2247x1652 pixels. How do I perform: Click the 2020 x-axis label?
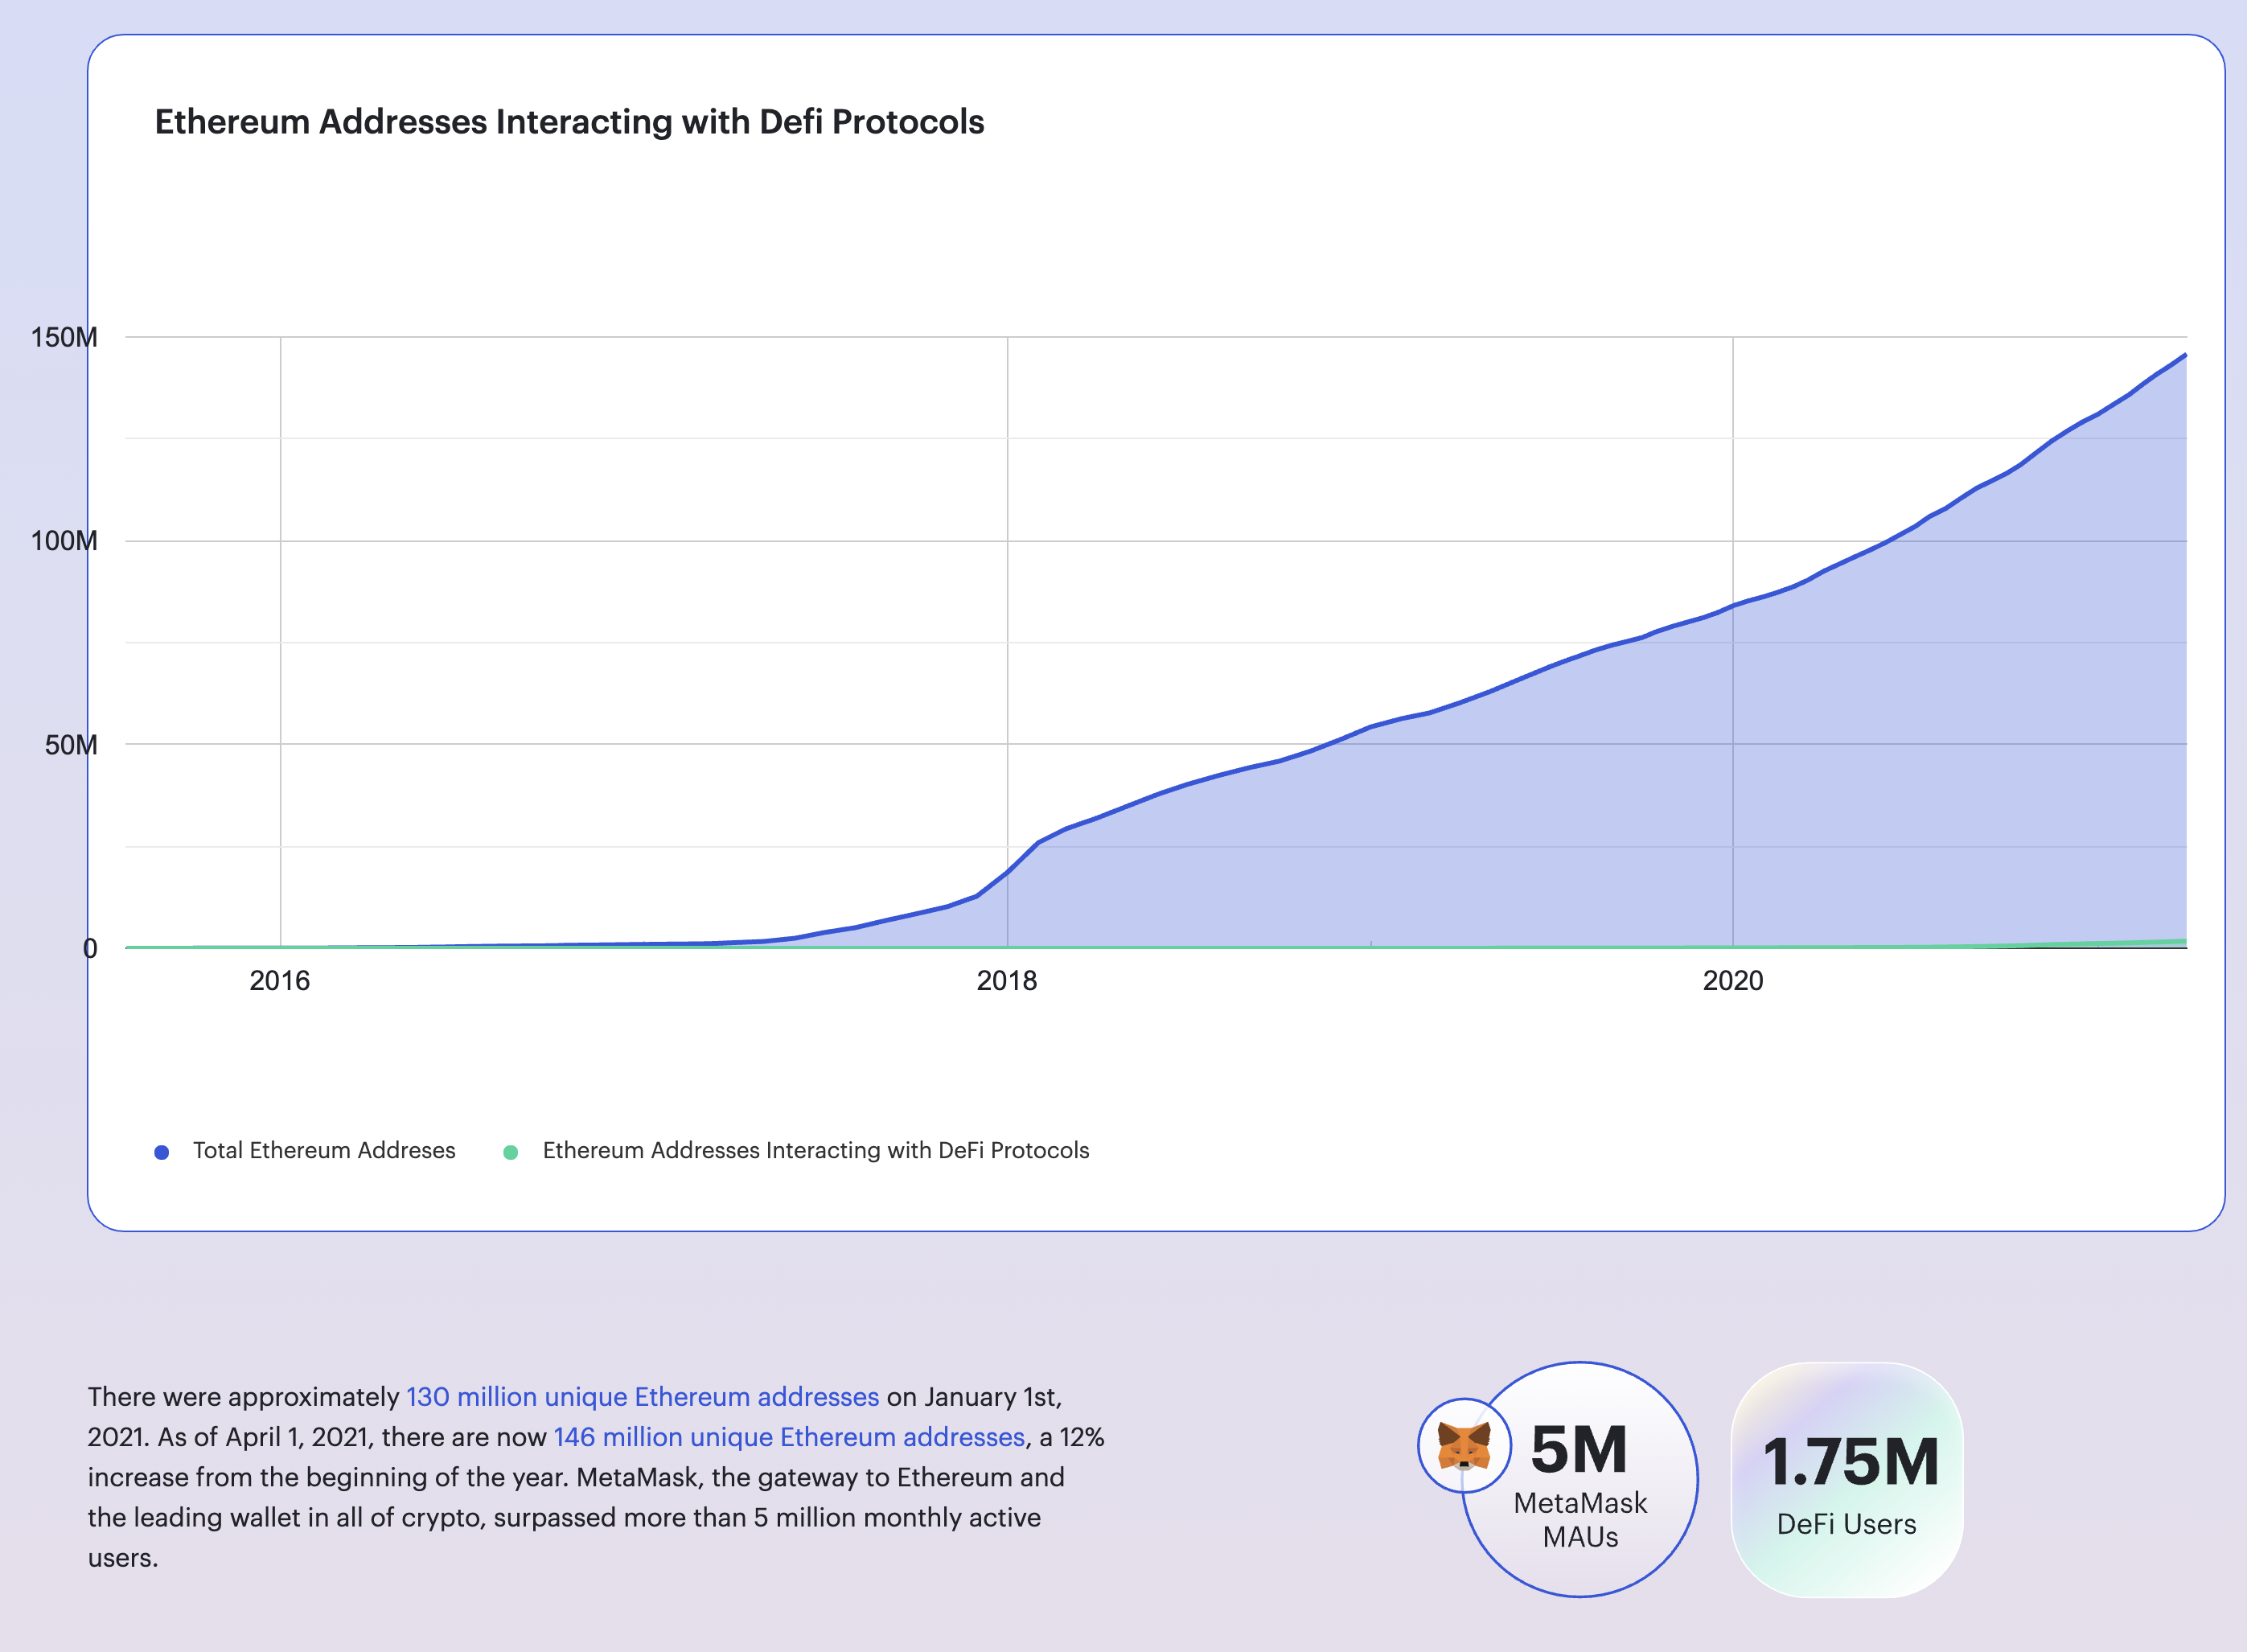click(1732, 980)
